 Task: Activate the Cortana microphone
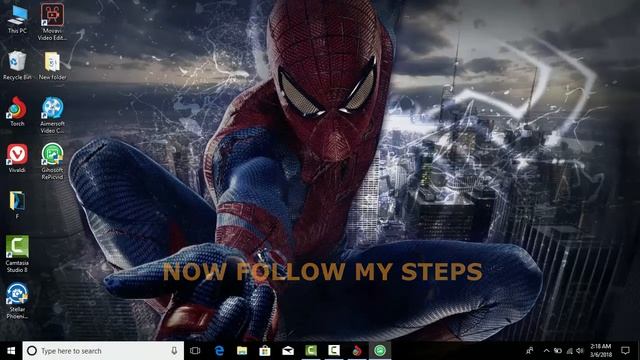click(x=174, y=351)
